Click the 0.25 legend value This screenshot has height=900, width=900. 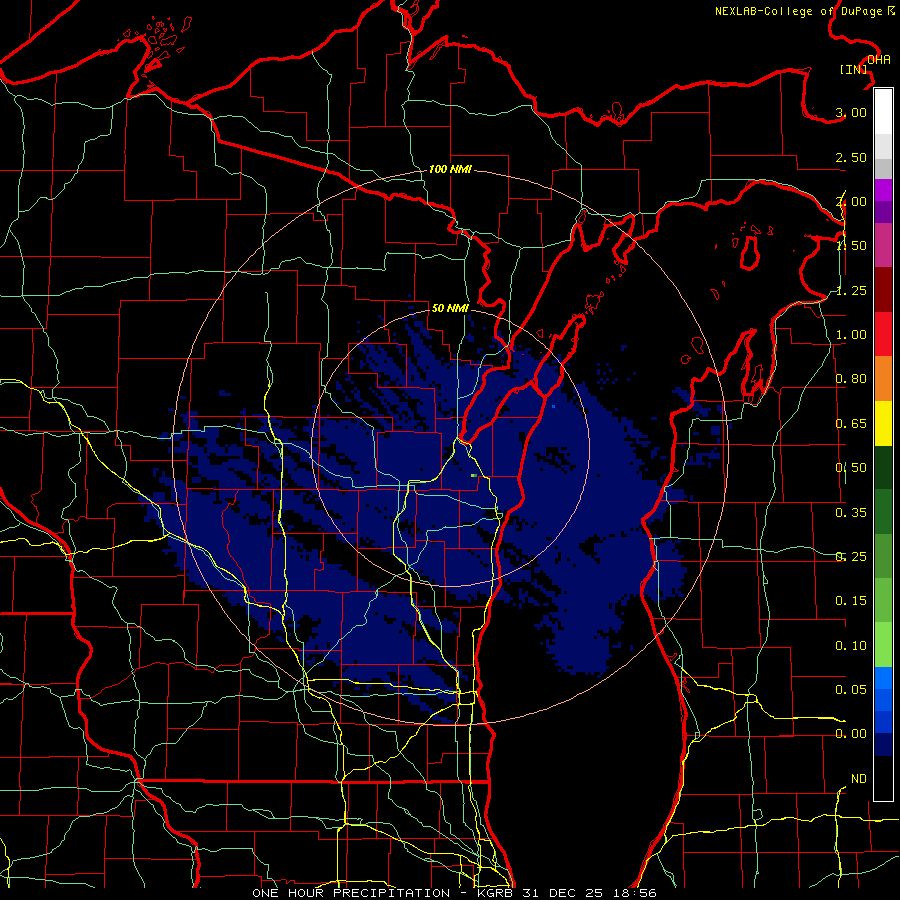point(851,557)
